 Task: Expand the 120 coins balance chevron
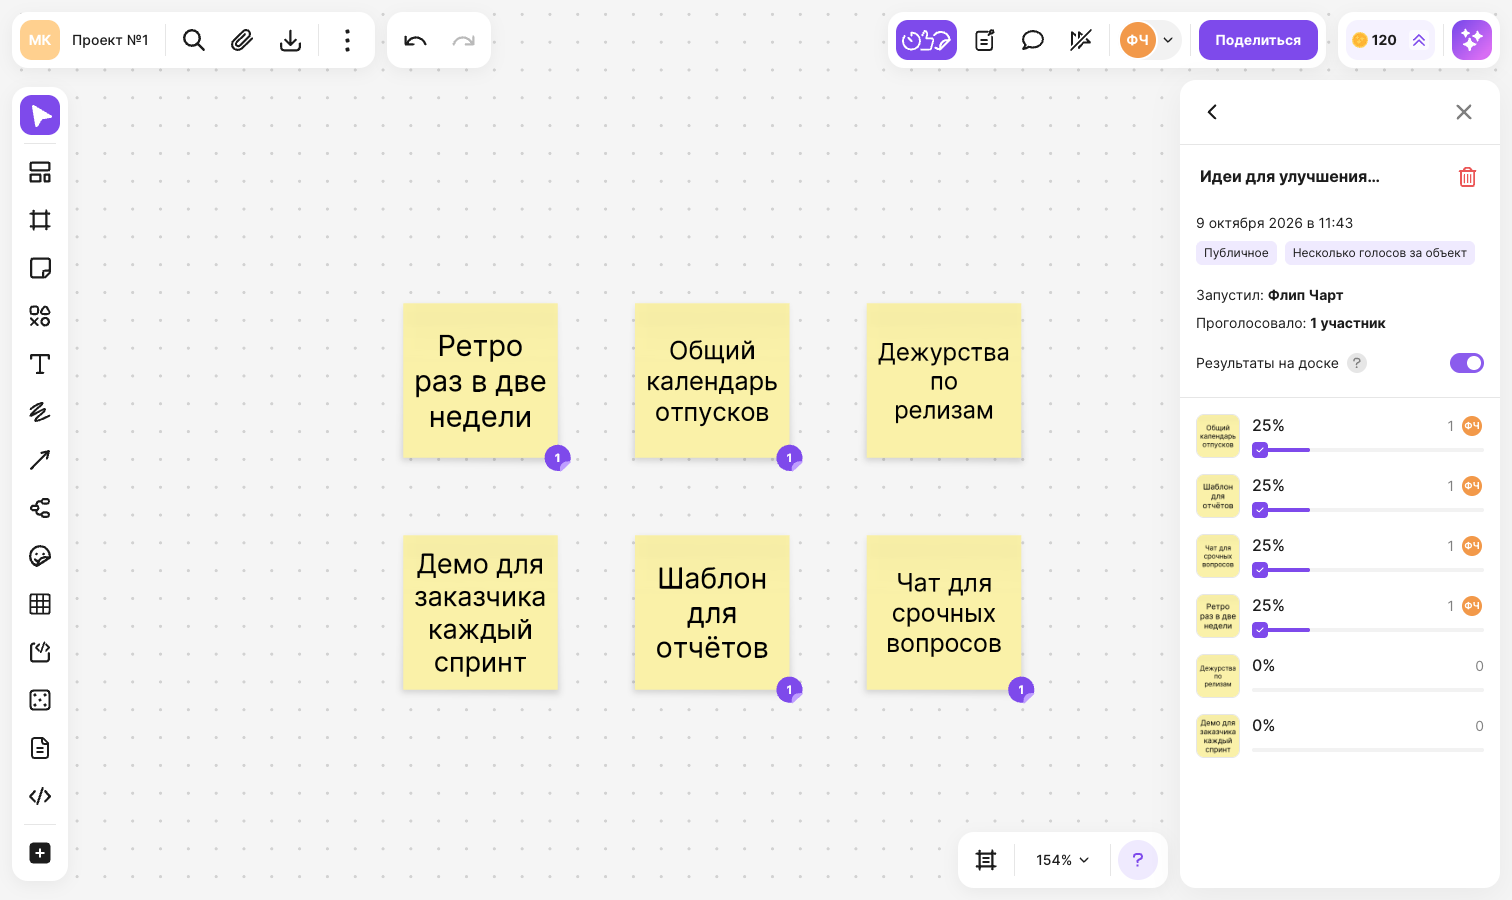tap(1419, 40)
